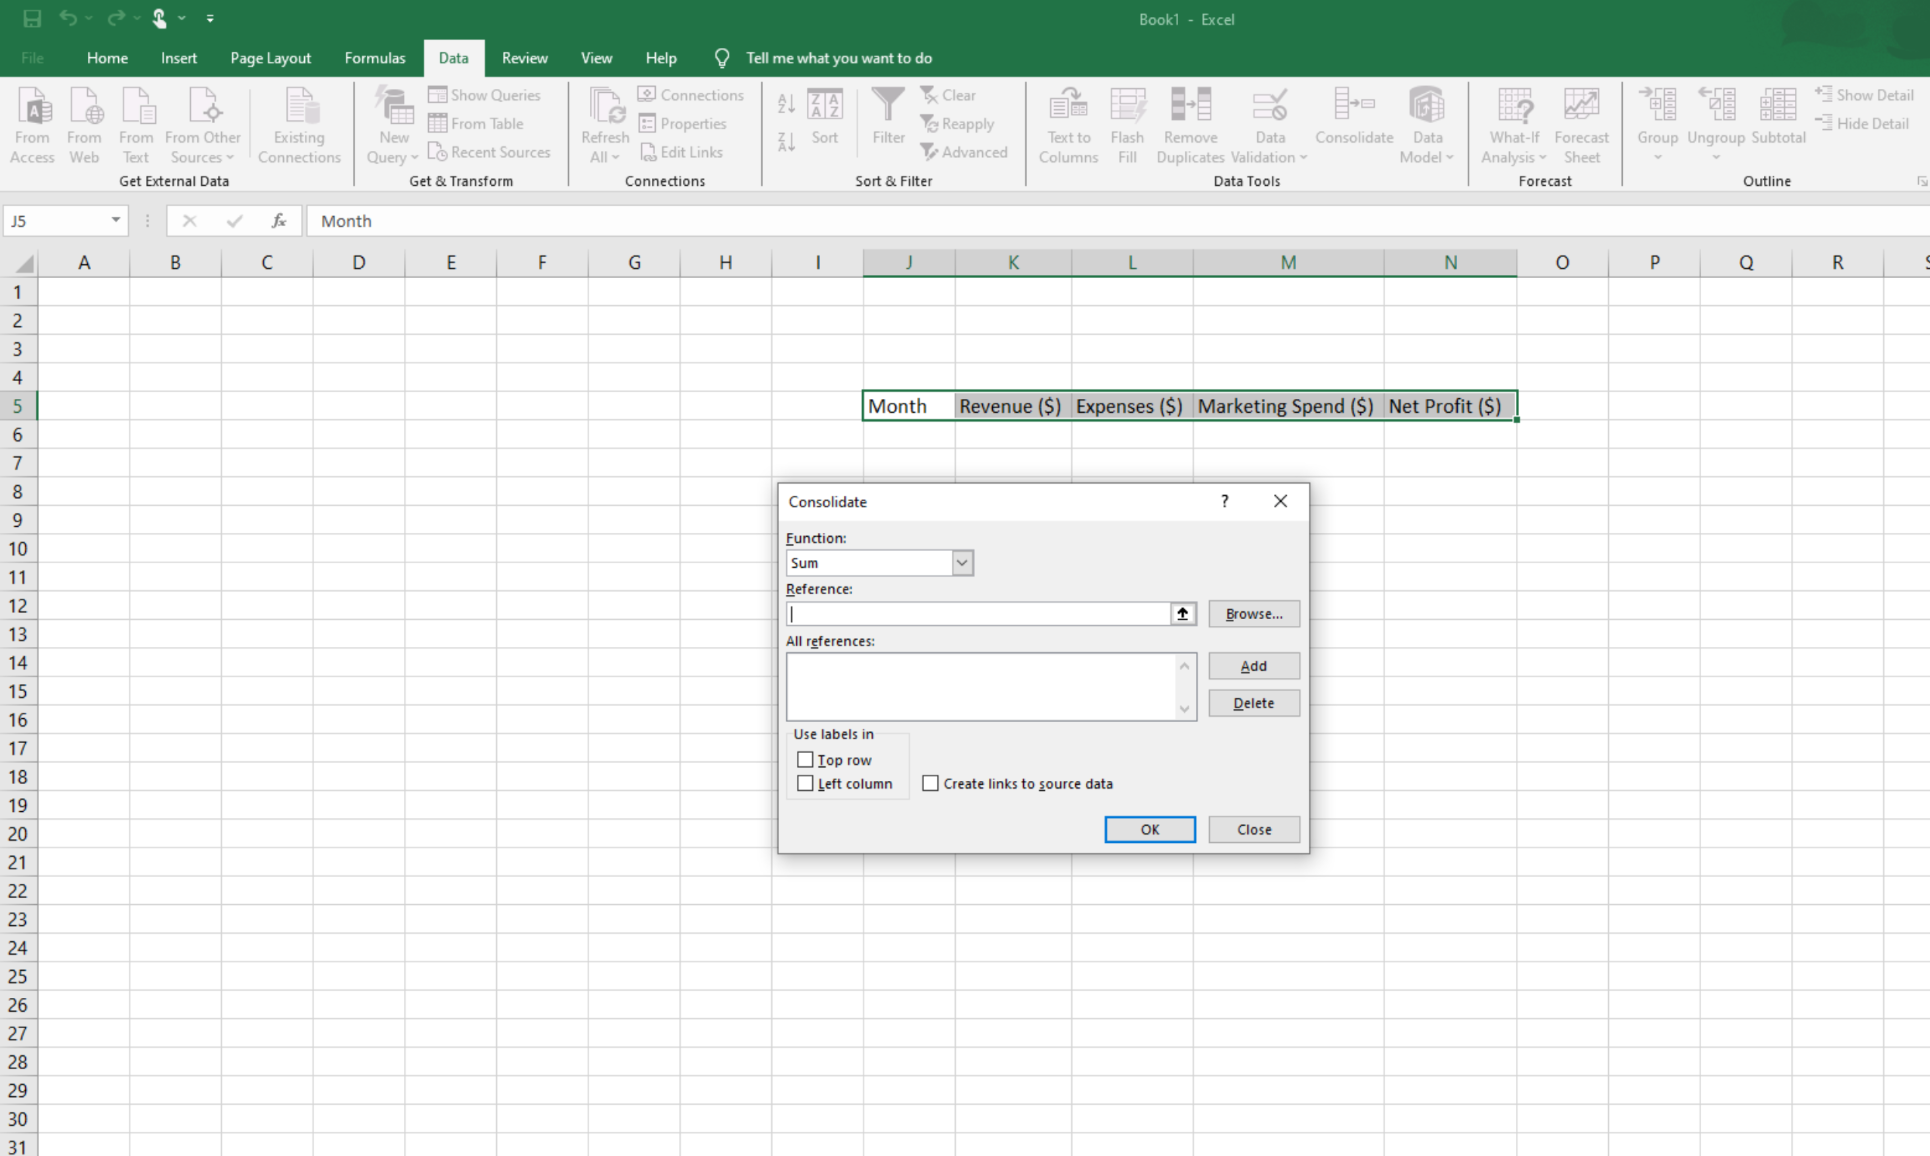Click the Consolidate ribbon button

click(x=1354, y=118)
